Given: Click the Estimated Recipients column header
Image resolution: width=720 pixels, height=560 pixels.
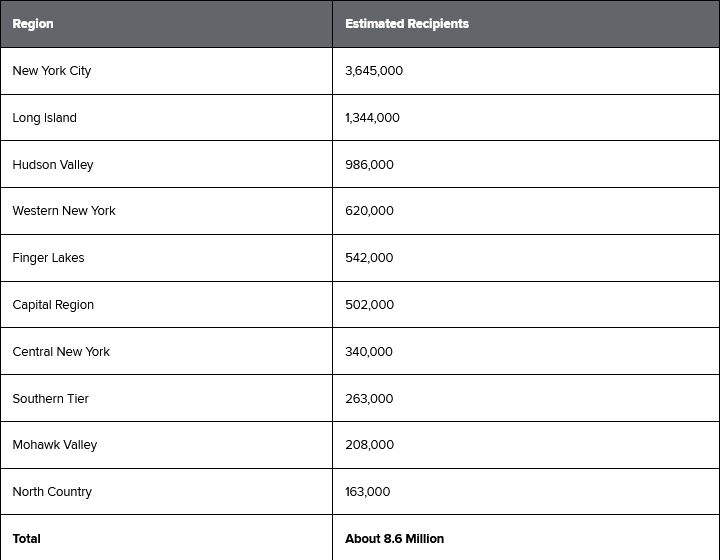Looking at the screenshot, I should [407, 24].
